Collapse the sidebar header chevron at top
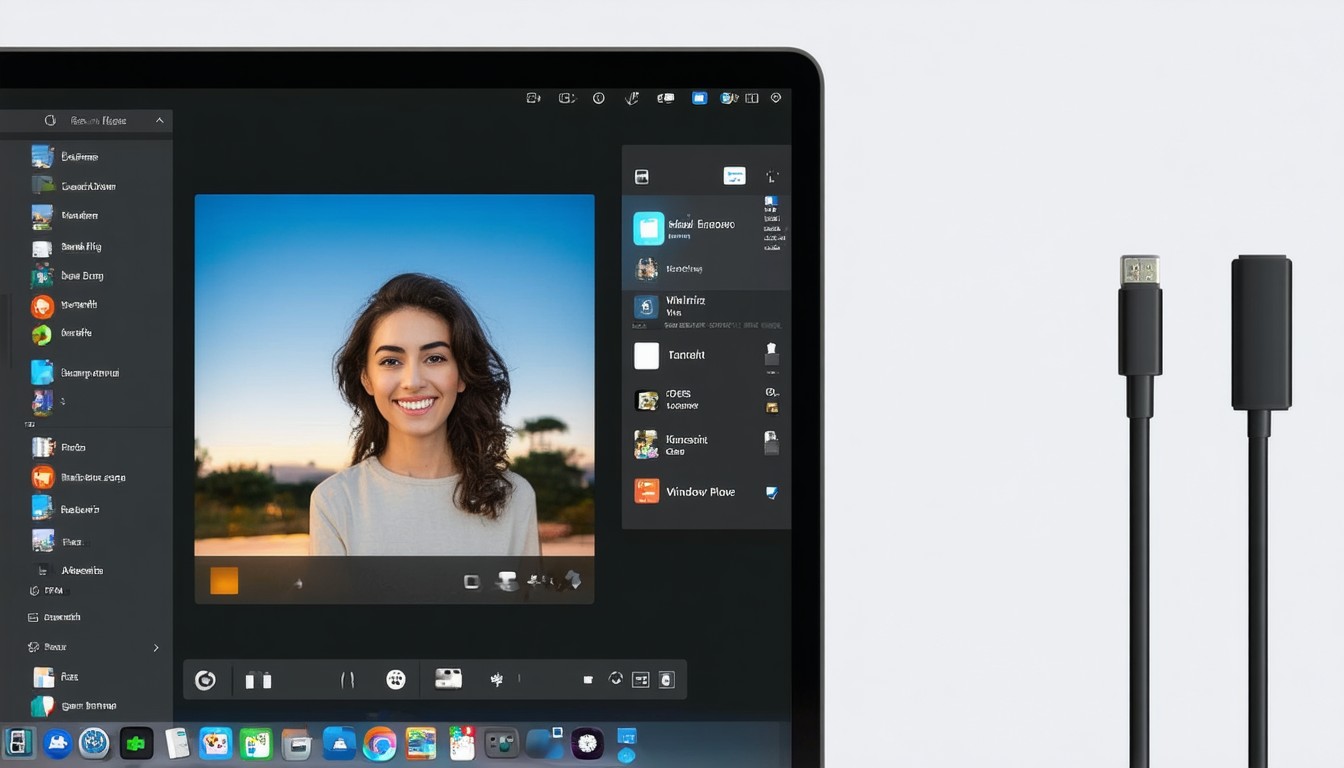This screenshot has height=768, width=1344. click(x=159, y=121)
